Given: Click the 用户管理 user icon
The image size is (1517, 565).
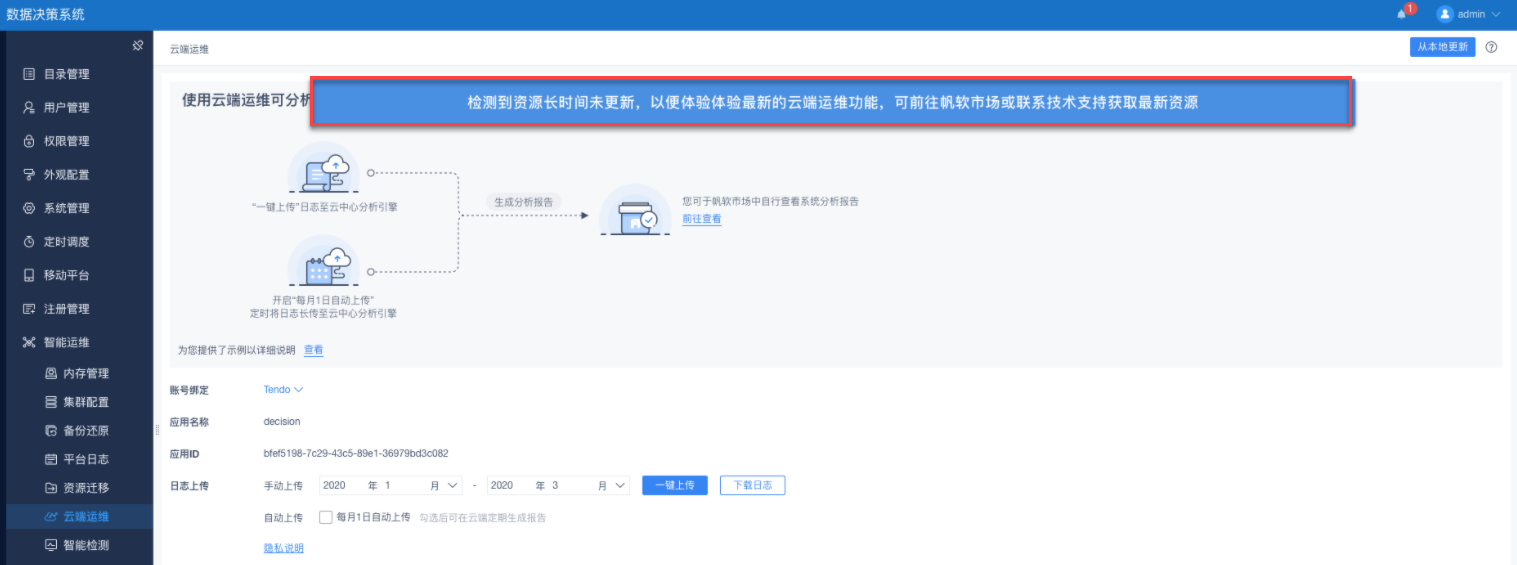Looking at the screenshot, I should pyautogui.click(x=29, y=108).
